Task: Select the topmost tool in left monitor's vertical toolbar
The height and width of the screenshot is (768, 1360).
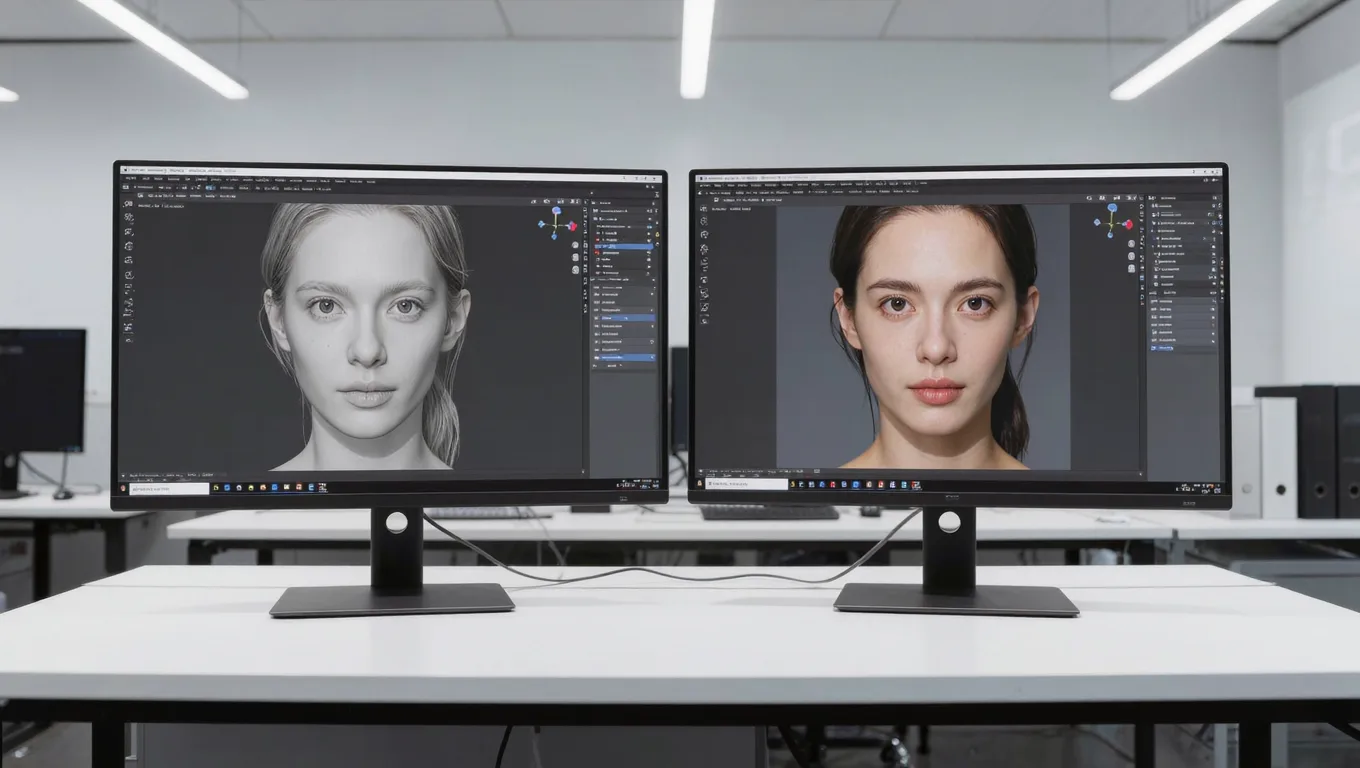Action: 129,204
